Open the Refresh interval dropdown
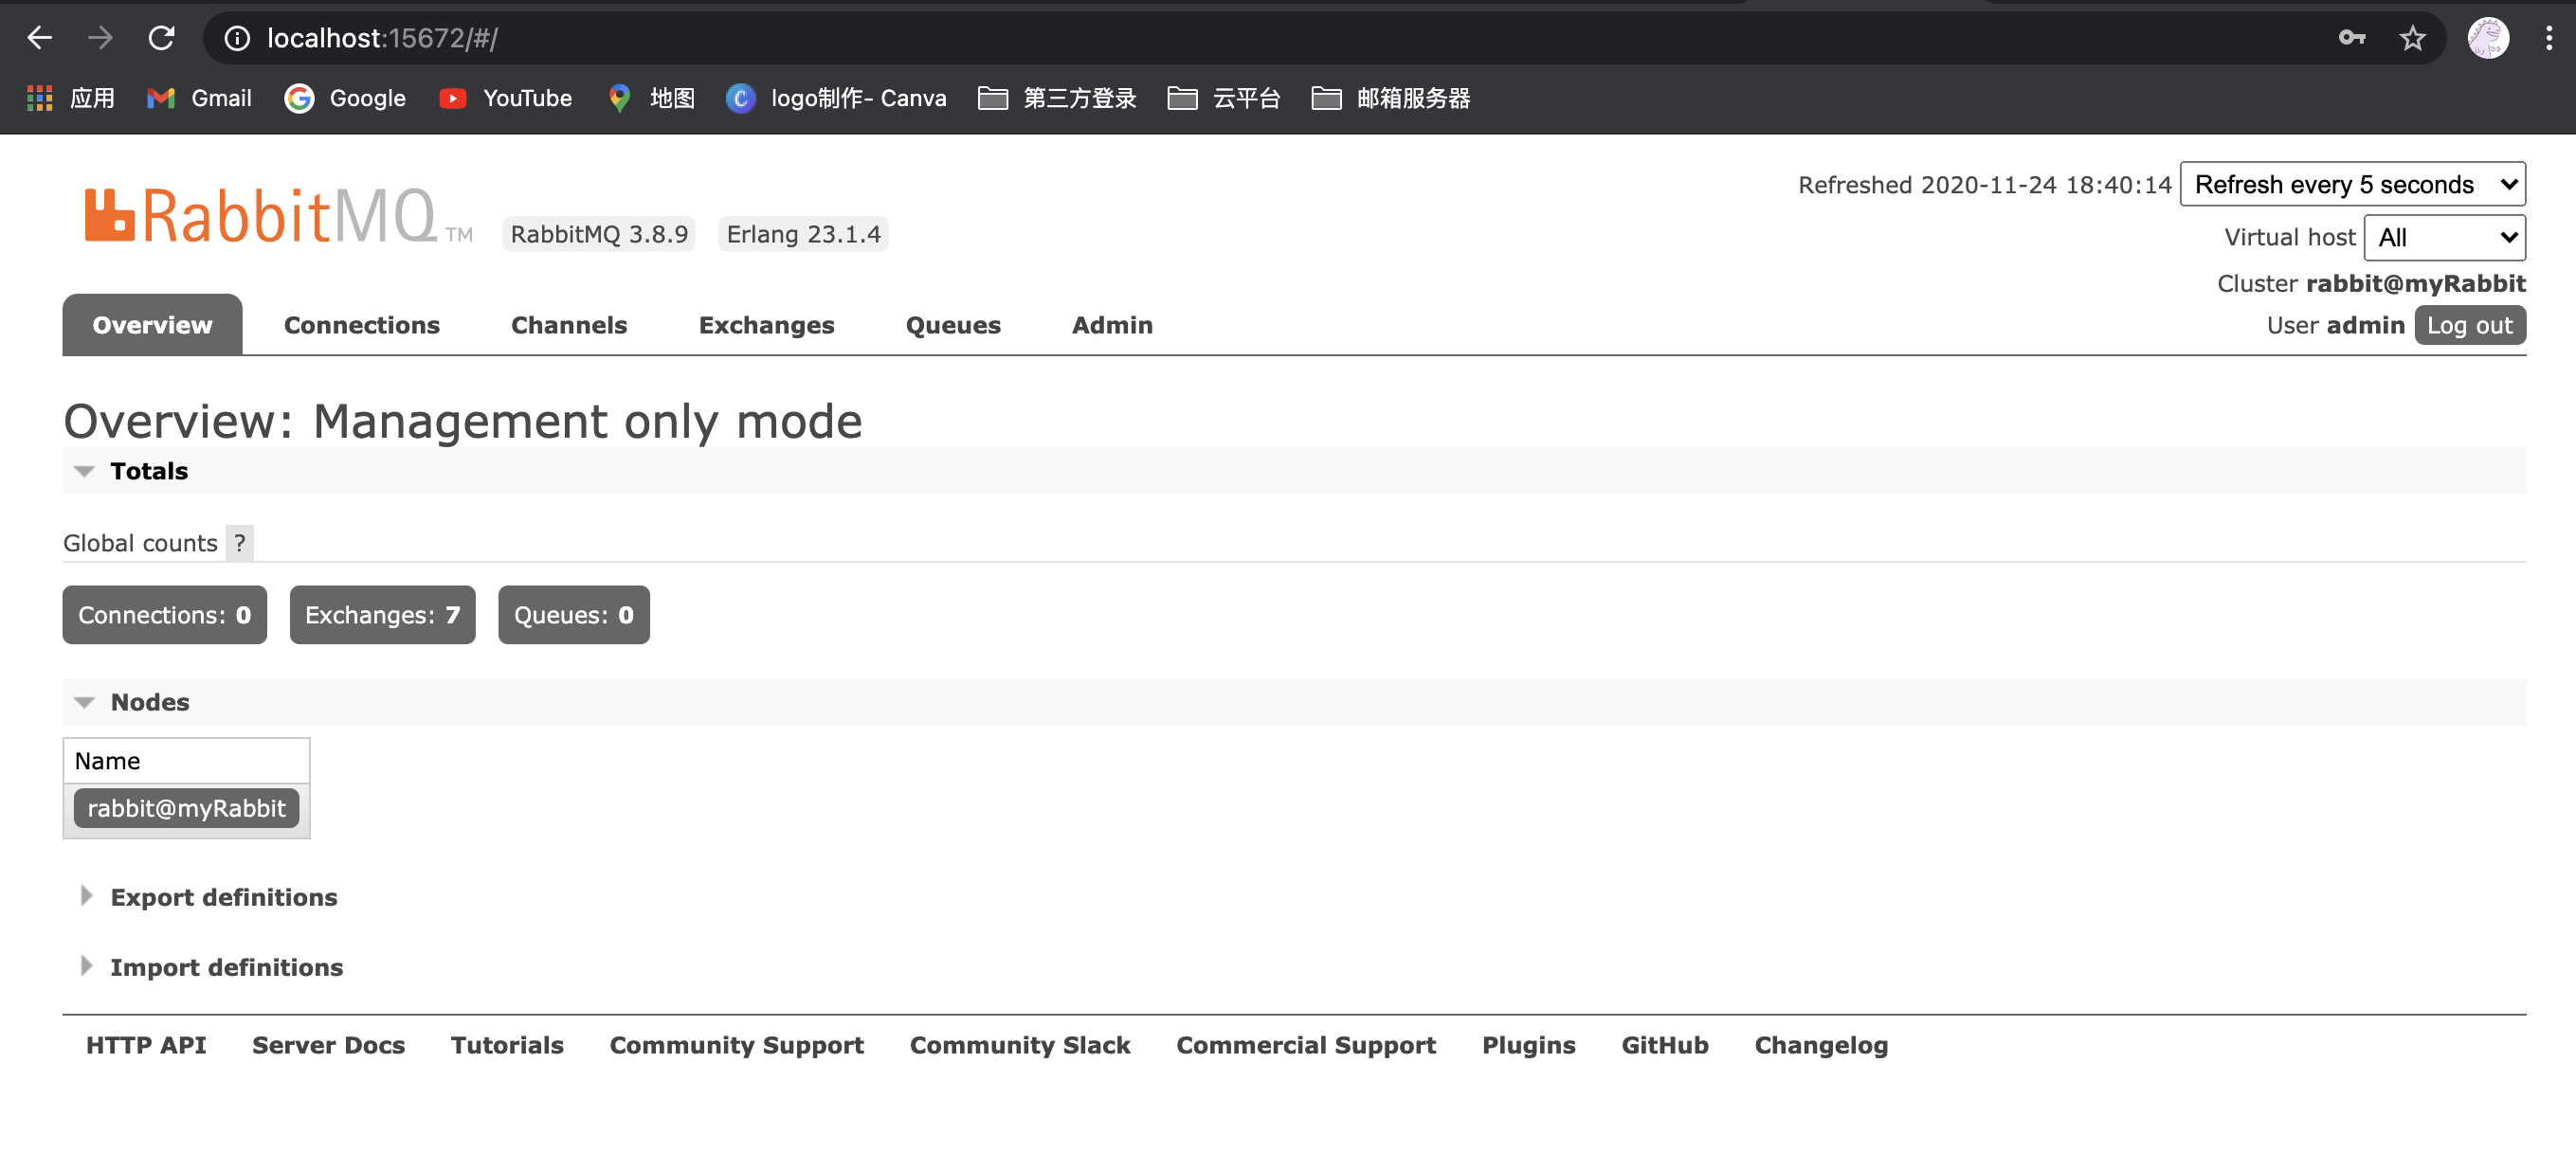The image size is (2576, 1171). pos(2352,184)
